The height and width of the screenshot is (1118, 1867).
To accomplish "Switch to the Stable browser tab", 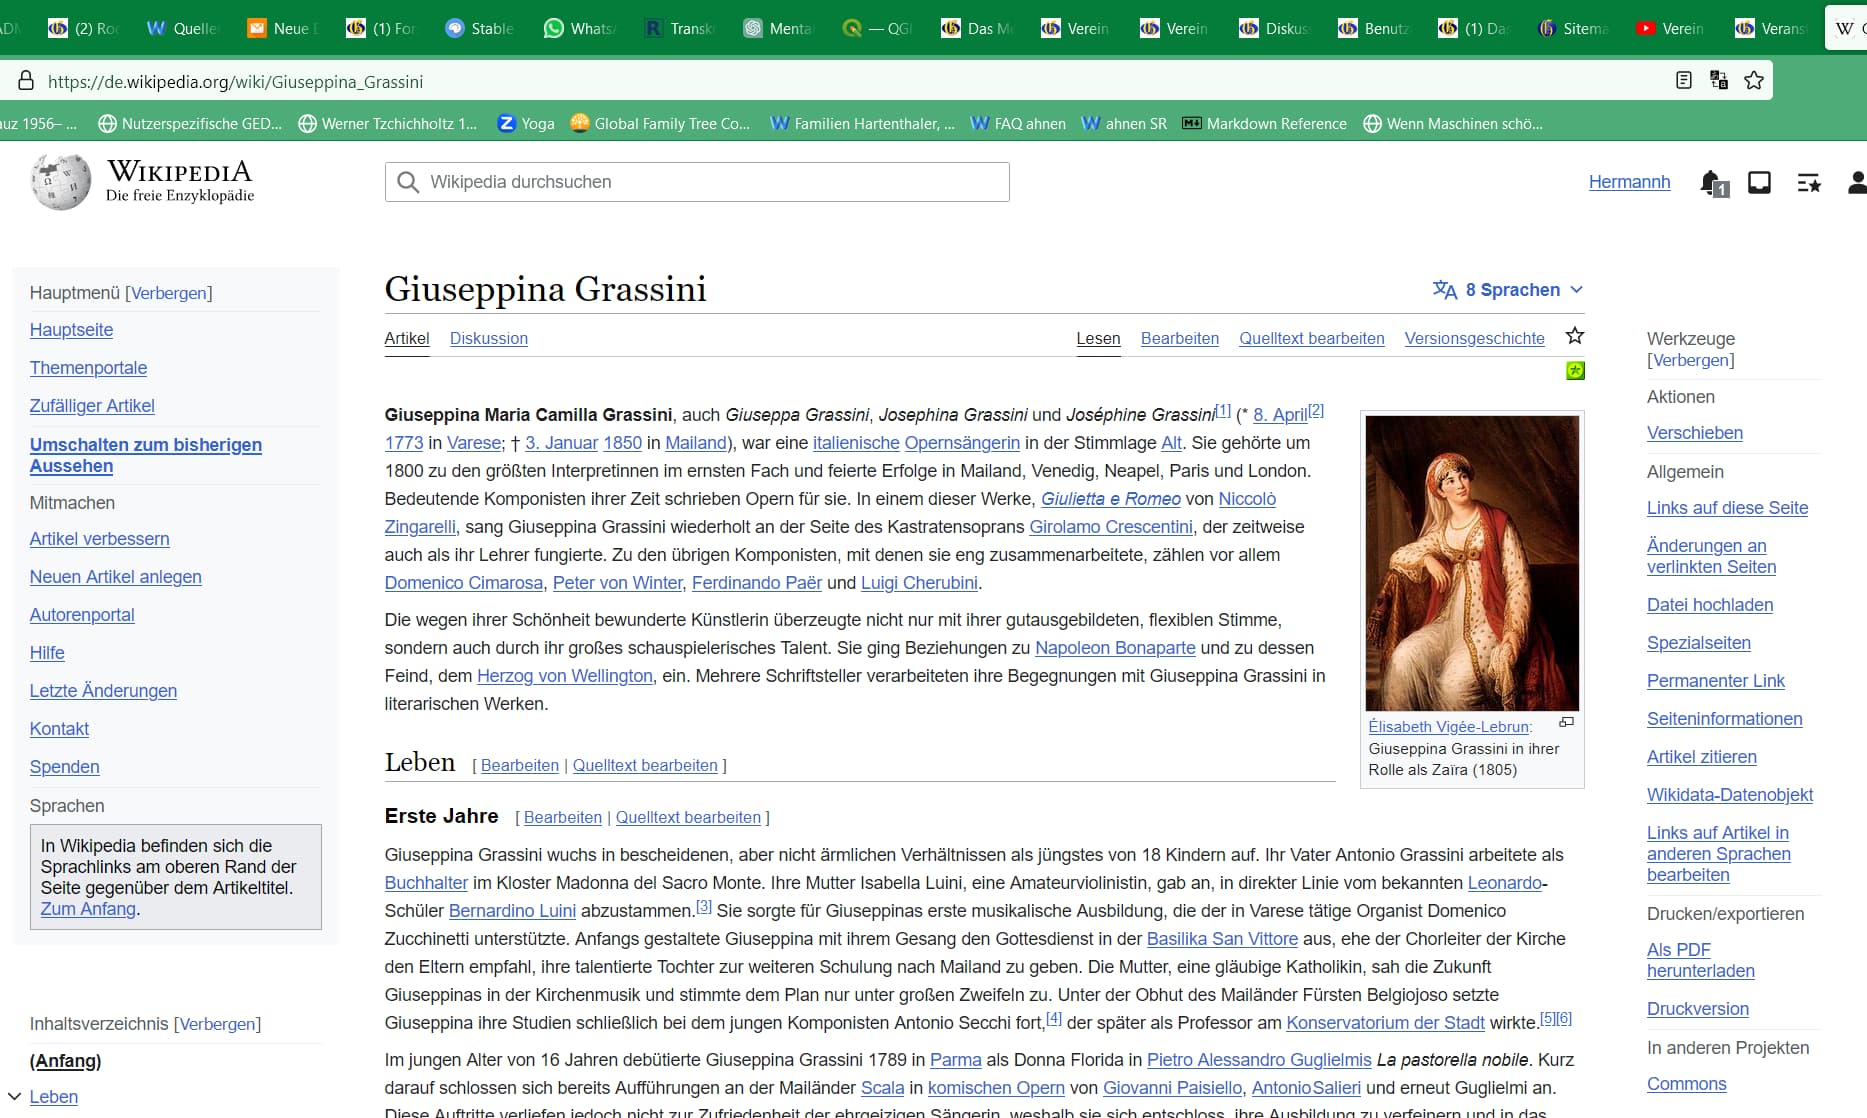I will (479, 28).
